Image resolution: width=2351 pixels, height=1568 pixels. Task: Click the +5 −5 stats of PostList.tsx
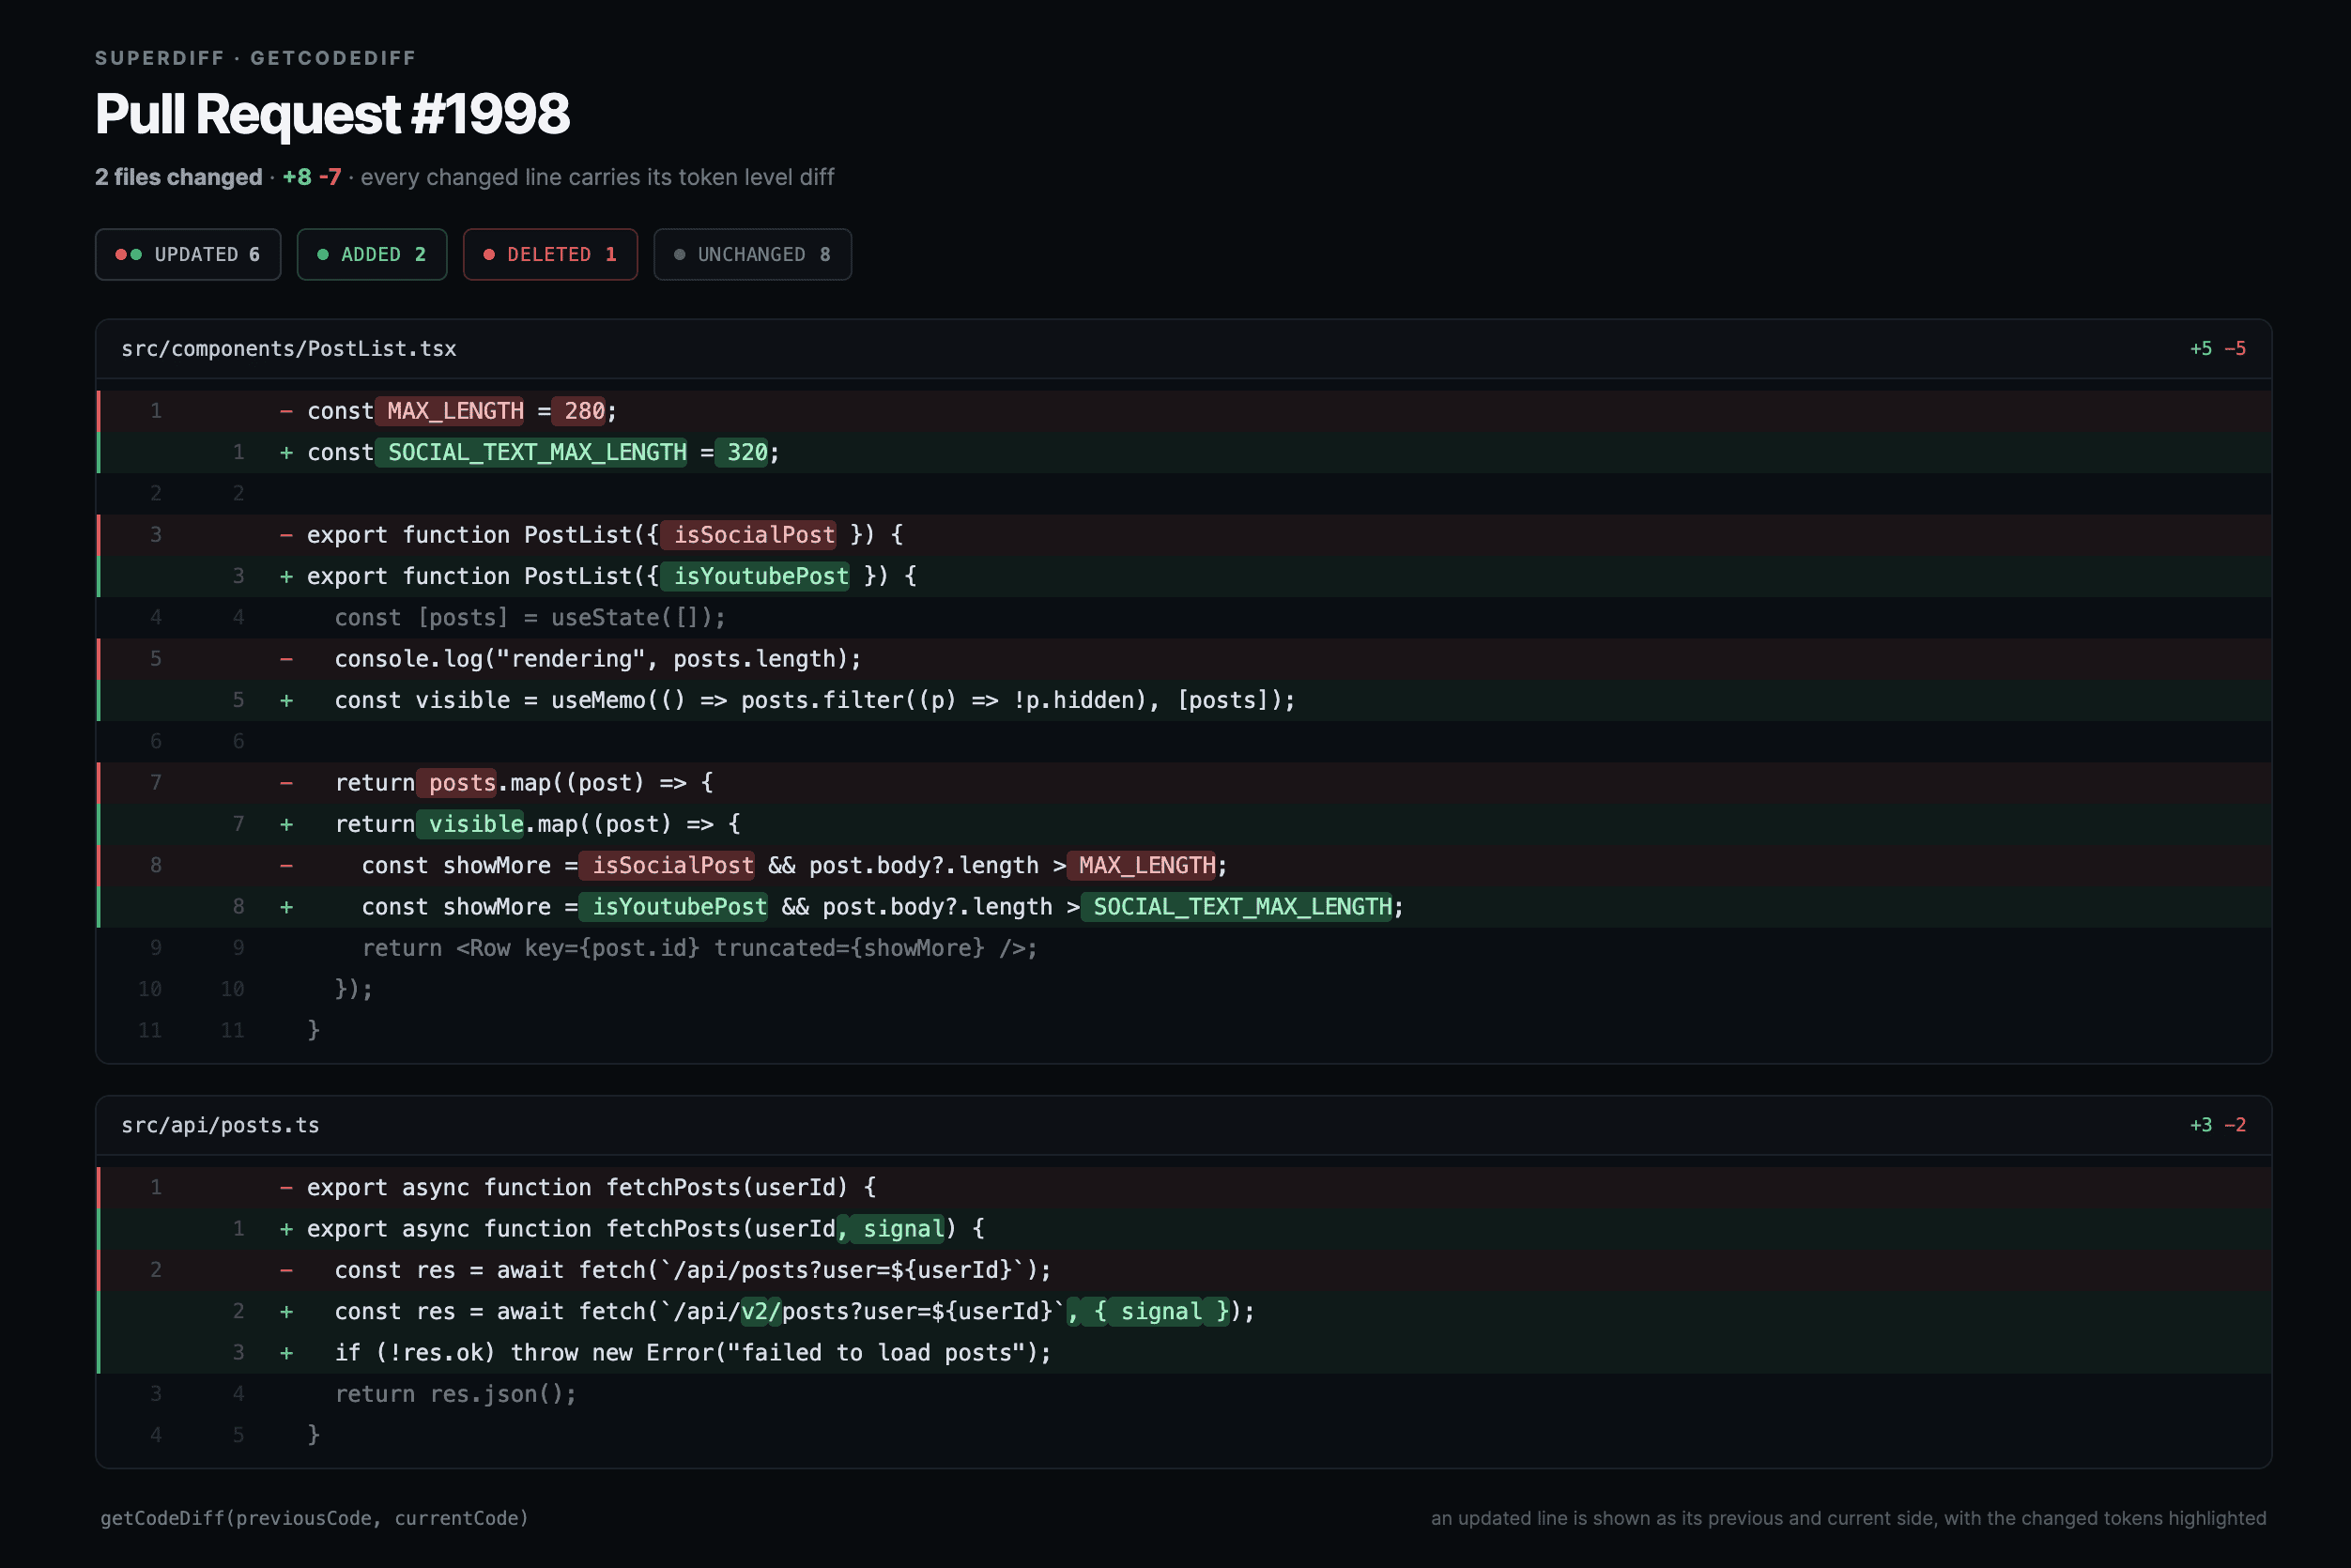click(x=2217, y=349)
